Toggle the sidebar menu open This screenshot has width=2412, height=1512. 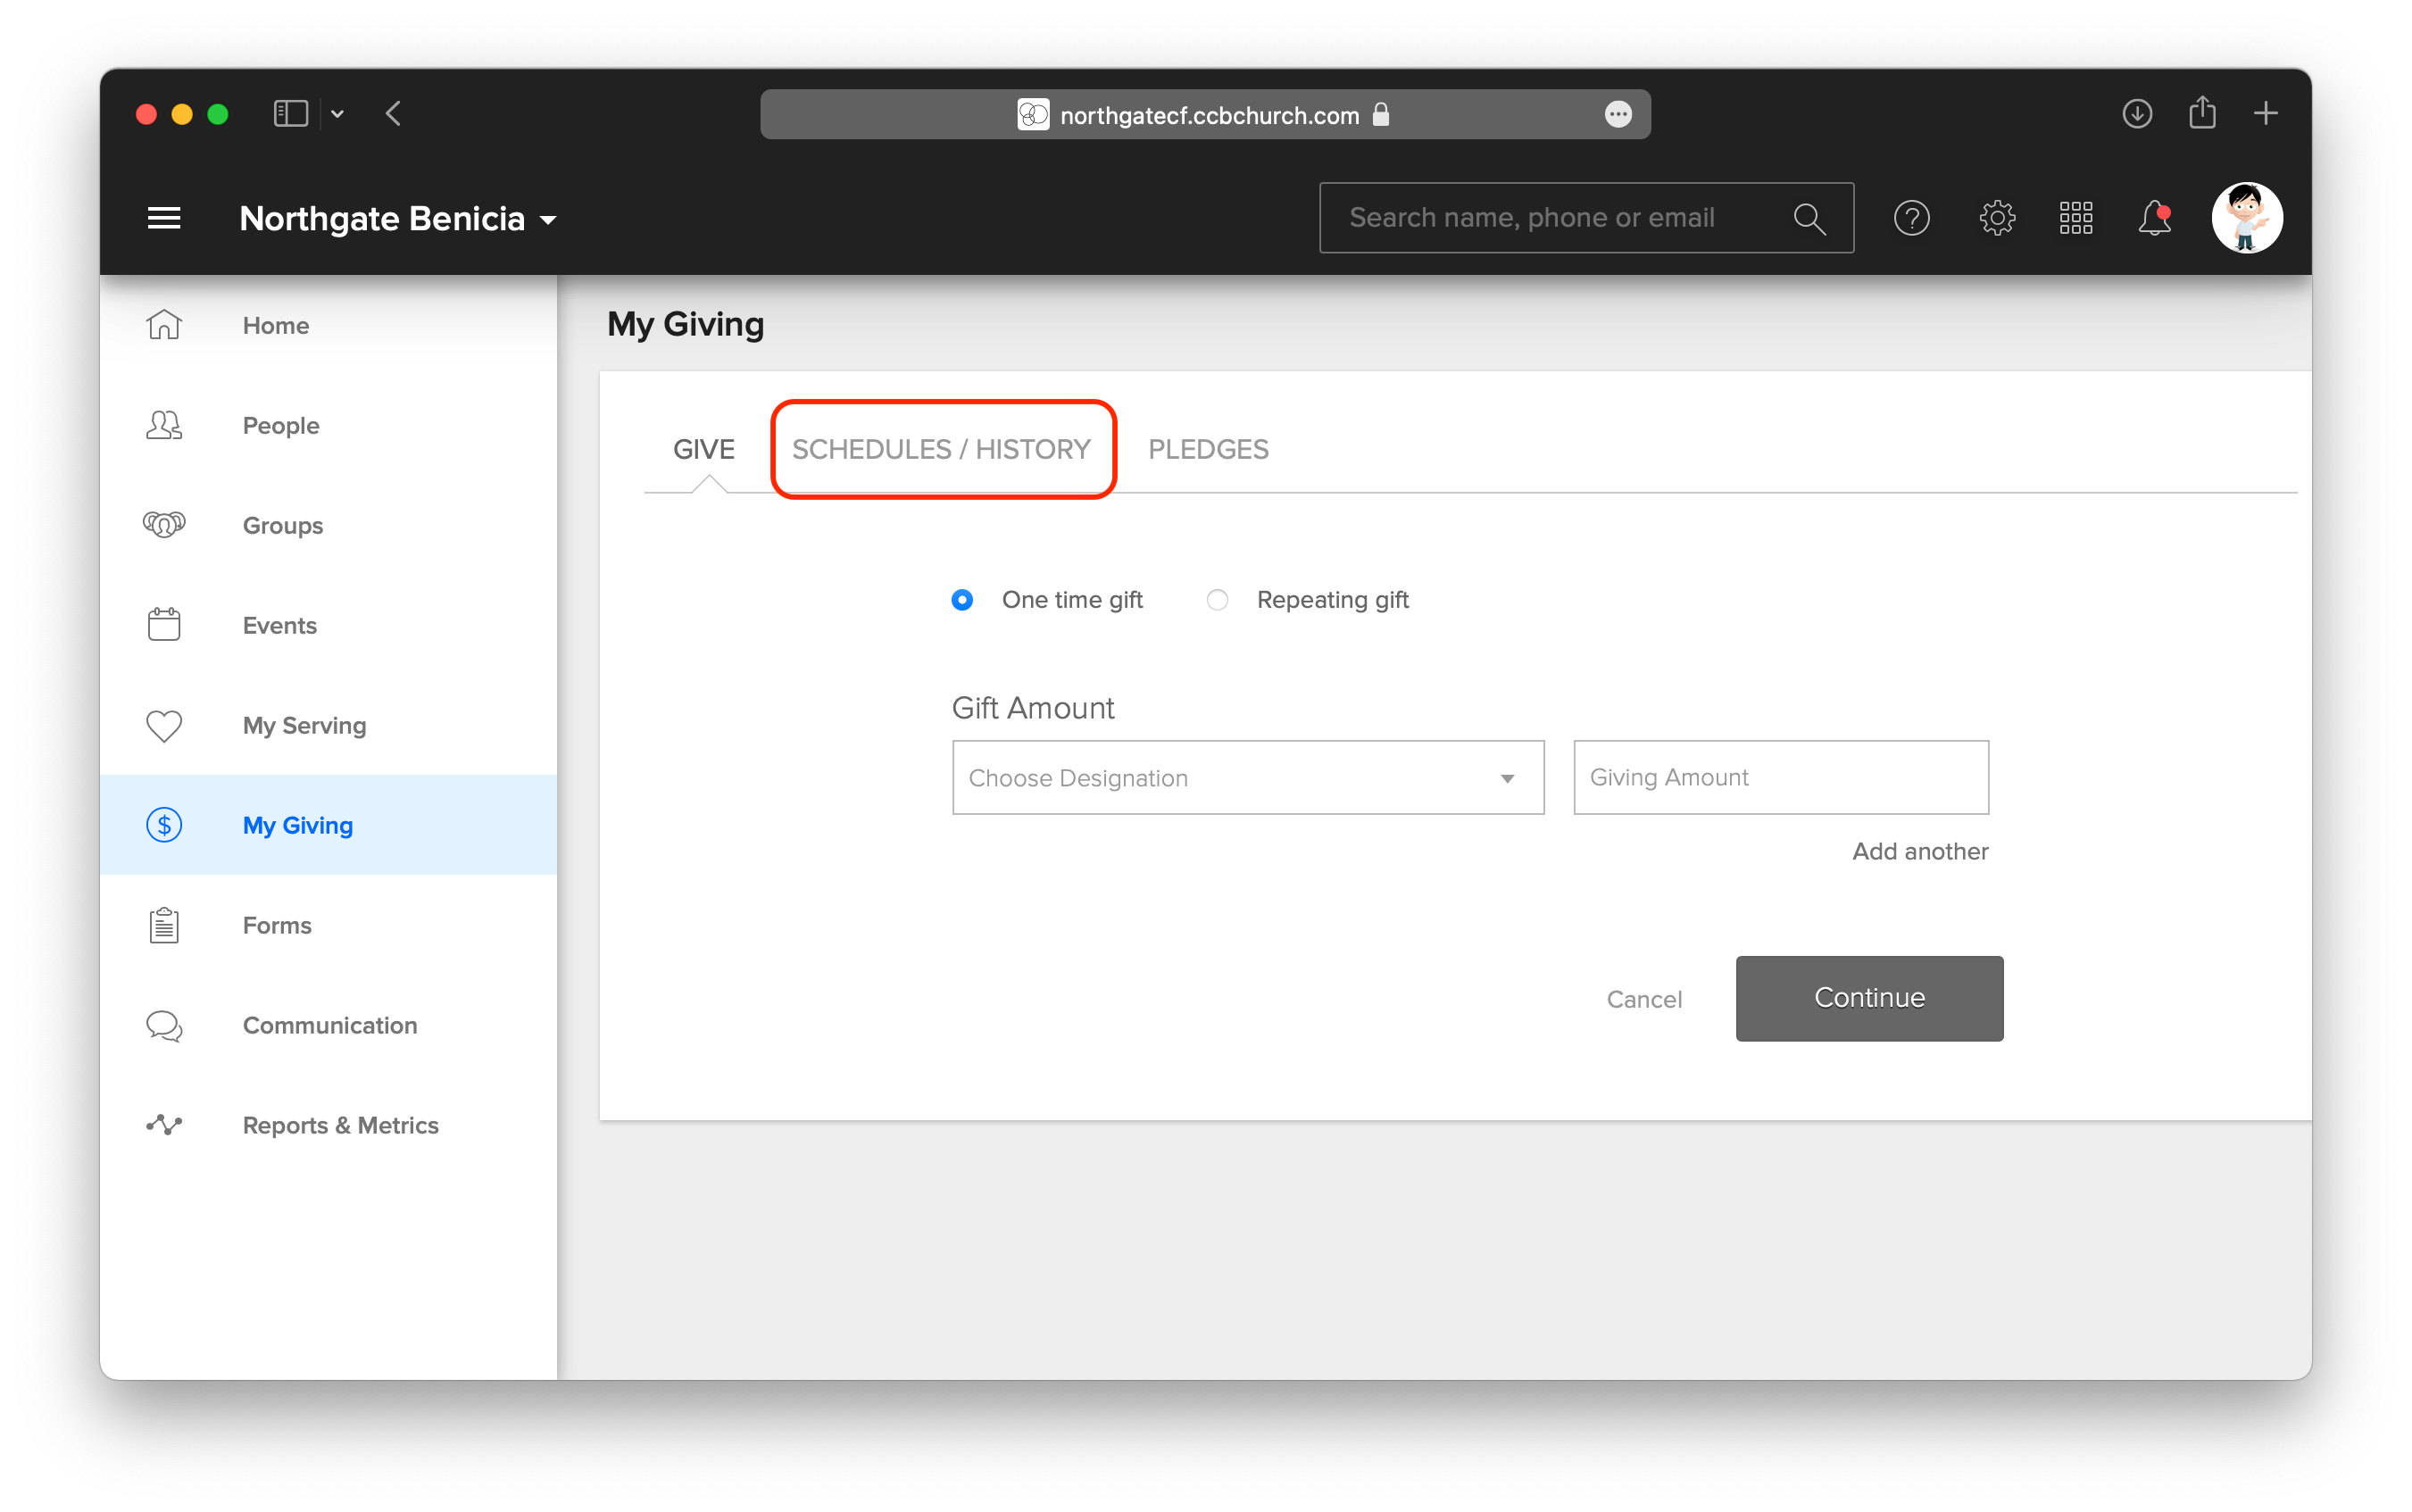pos(162,218)
